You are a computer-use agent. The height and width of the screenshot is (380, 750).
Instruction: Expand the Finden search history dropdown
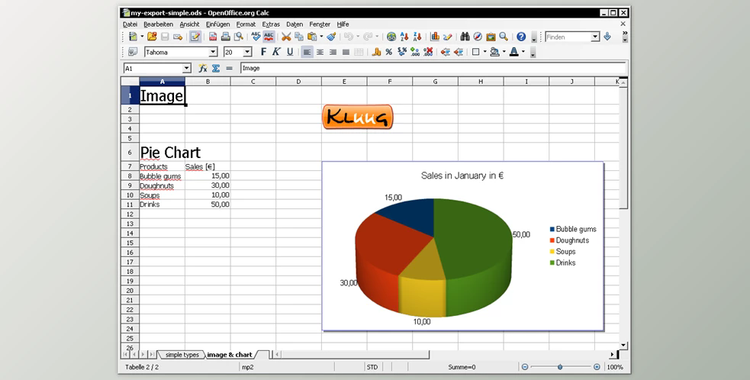pos(595,37)
